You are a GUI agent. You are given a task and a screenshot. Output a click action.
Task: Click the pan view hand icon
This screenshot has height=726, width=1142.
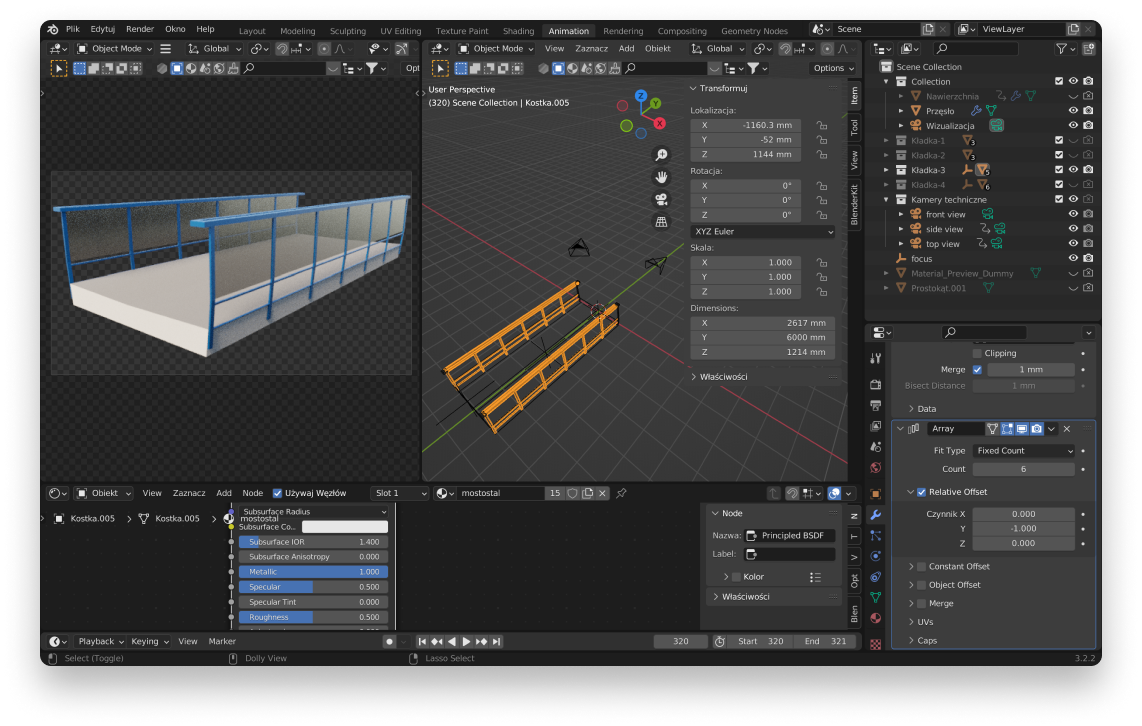tap(661, 177)
